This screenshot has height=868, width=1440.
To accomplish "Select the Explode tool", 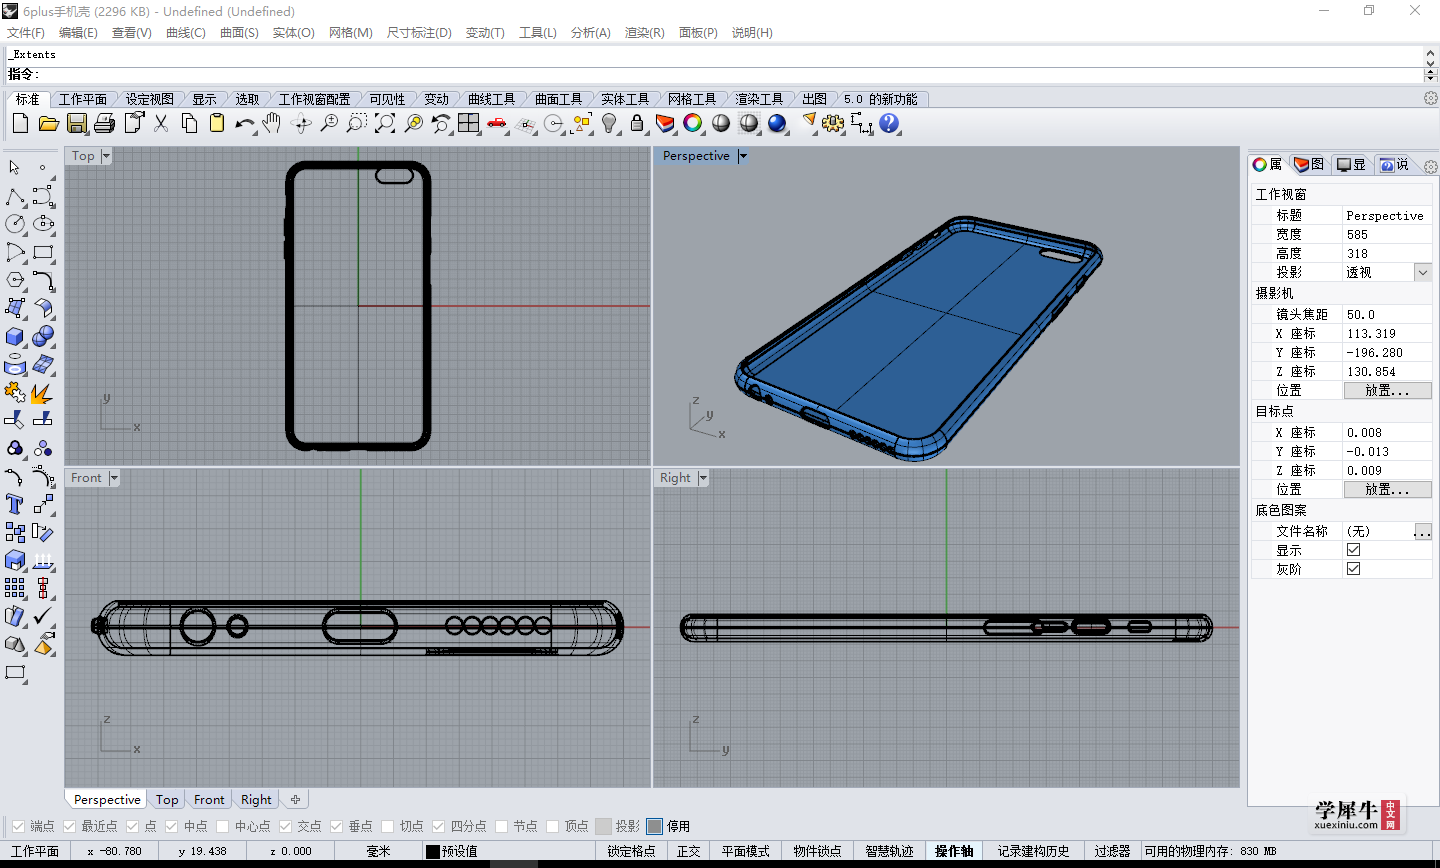I will (x=43, y=392).
